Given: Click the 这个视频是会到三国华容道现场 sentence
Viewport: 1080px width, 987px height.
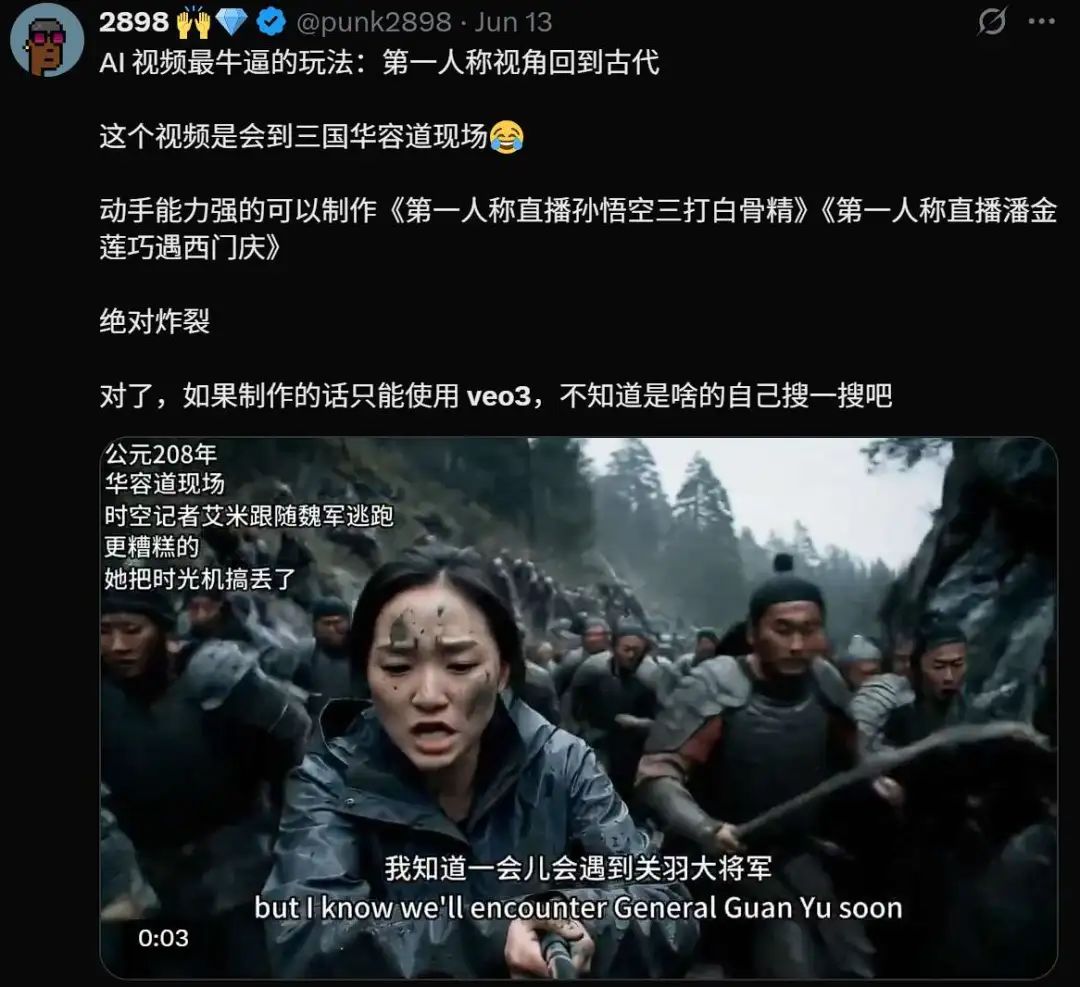Looking at the screenshot, I should 293,136.
